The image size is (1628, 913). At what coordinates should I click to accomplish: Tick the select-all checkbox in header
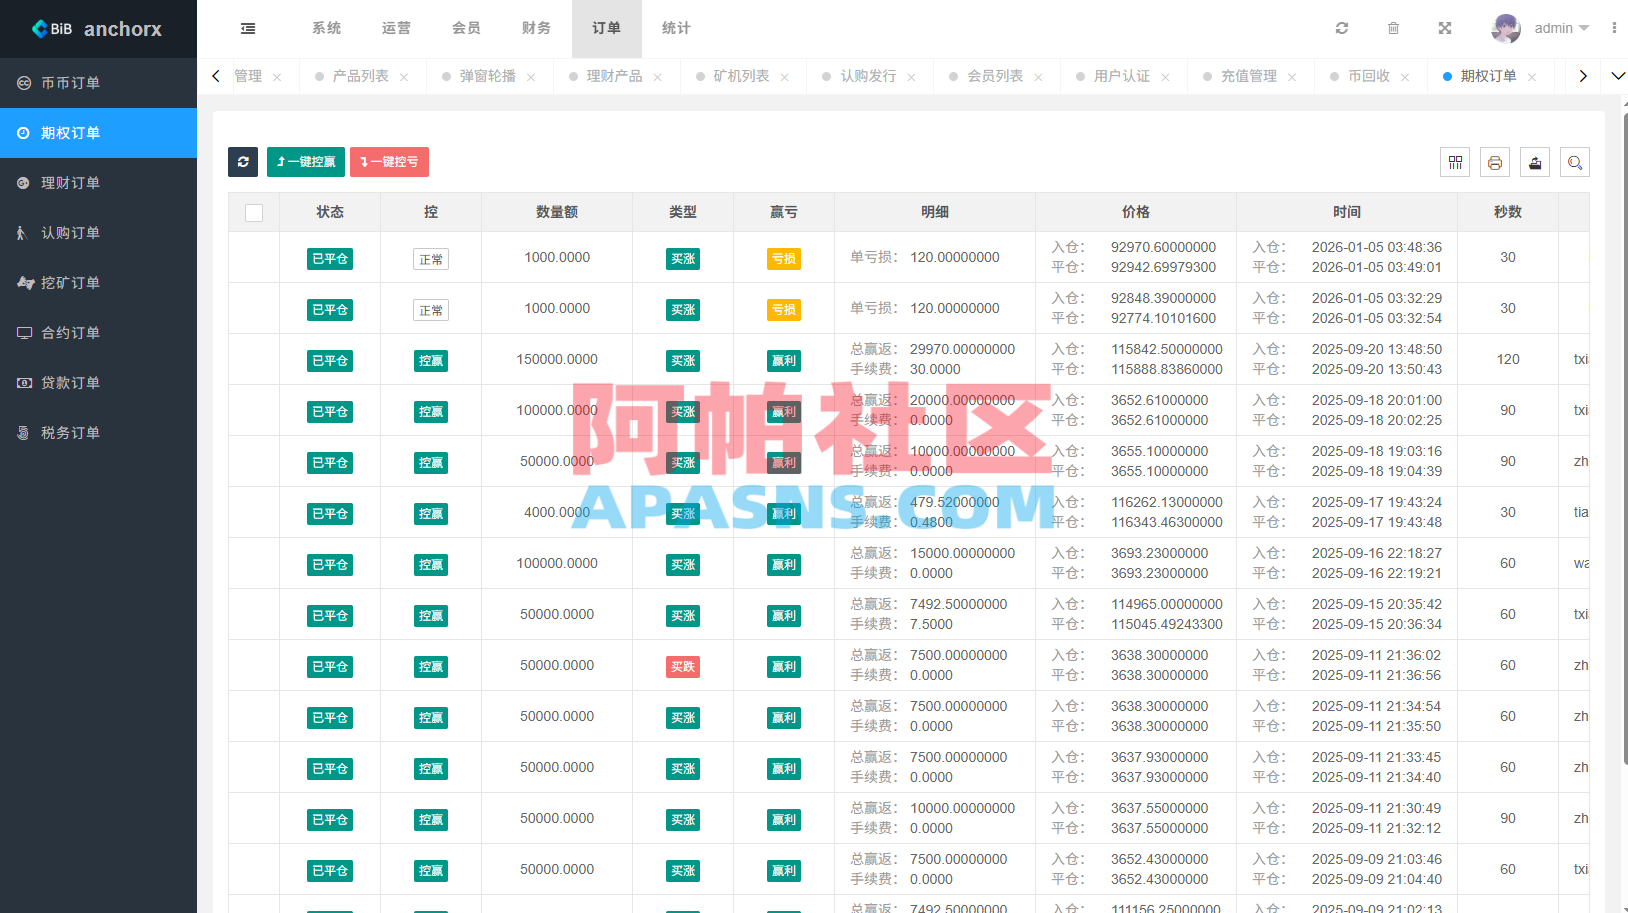254,213
